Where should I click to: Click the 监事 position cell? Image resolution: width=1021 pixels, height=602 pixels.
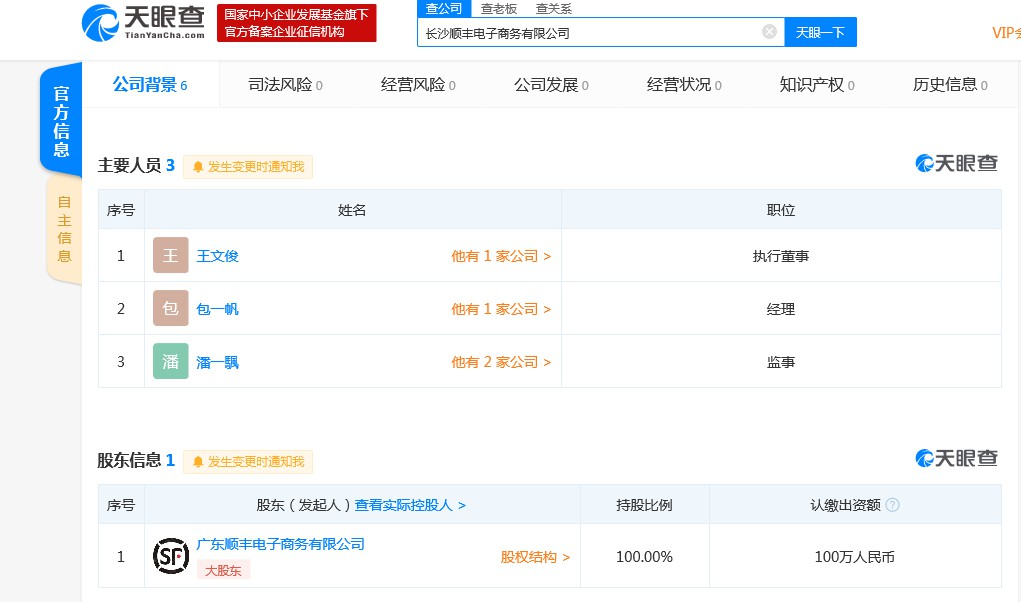[x=781, y=362]
